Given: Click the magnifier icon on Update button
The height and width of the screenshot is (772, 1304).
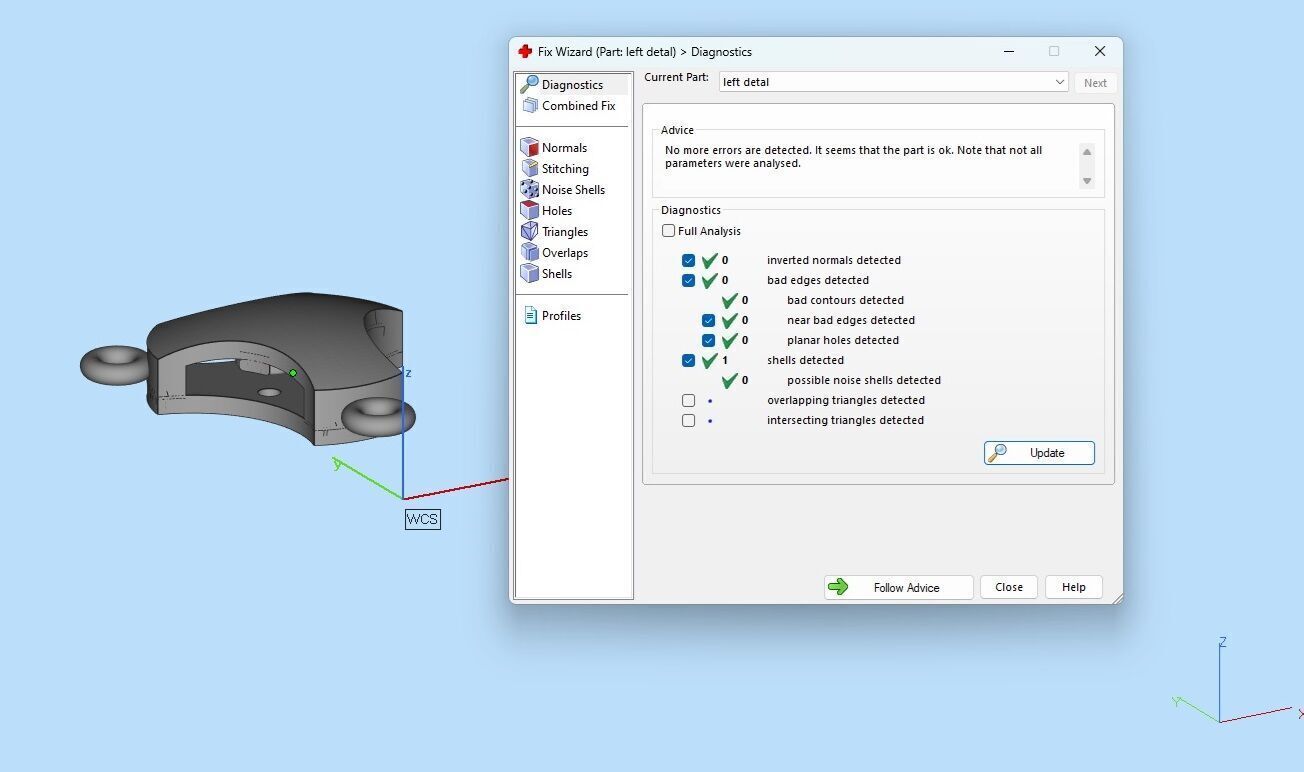Looking at the screenshot, I should (x=997, y=453).
